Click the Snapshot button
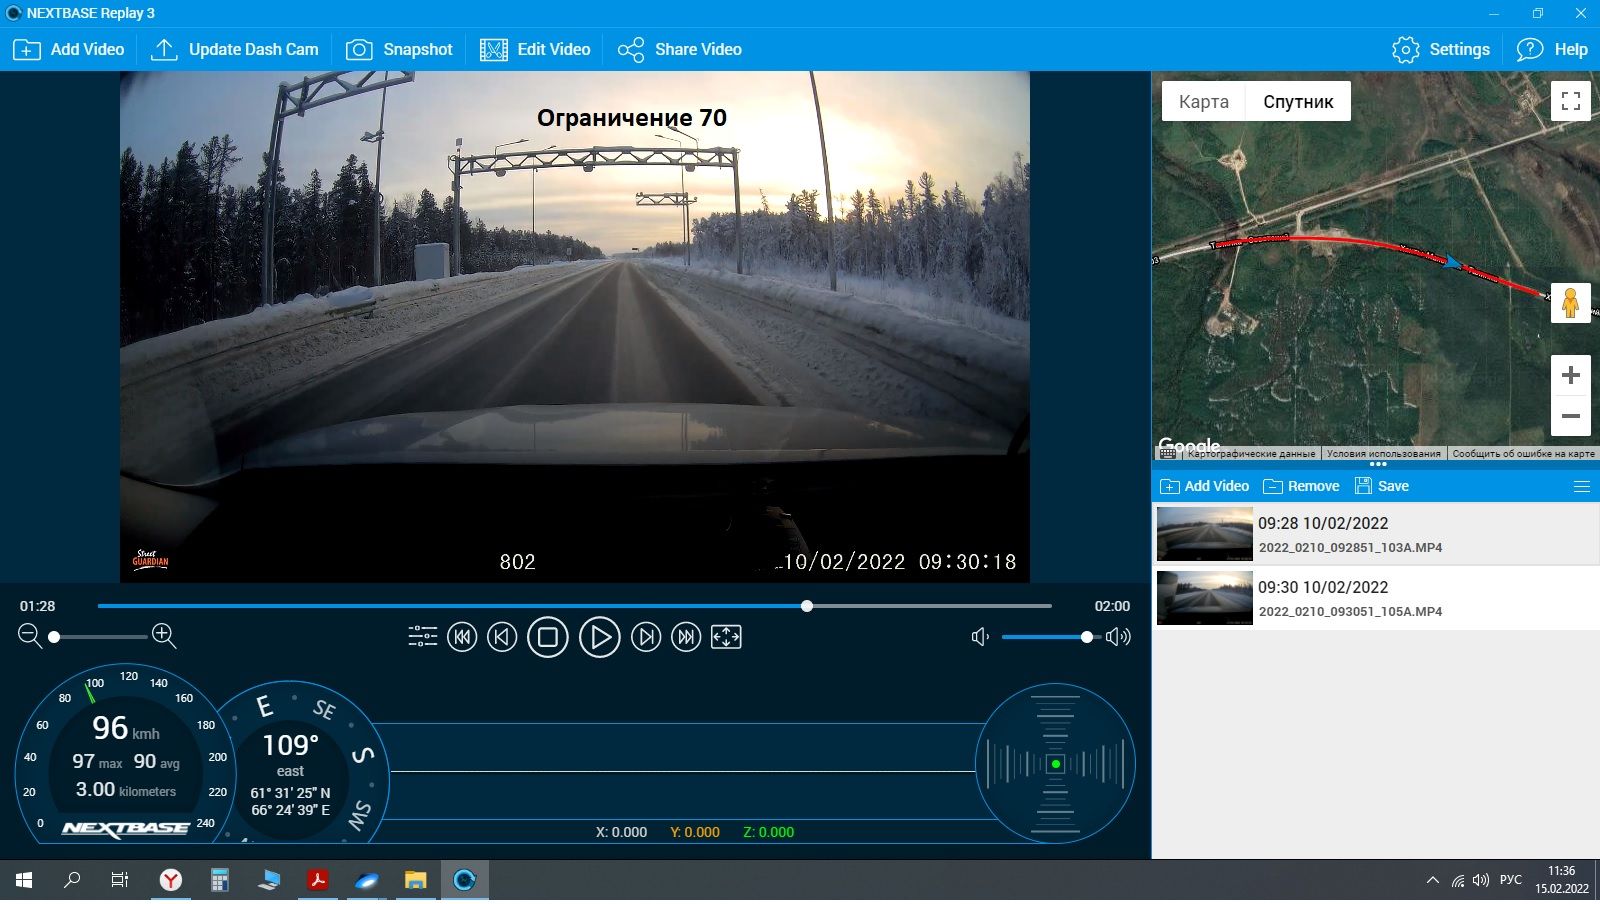1600x904 pixels. click(x=399, y=49)
